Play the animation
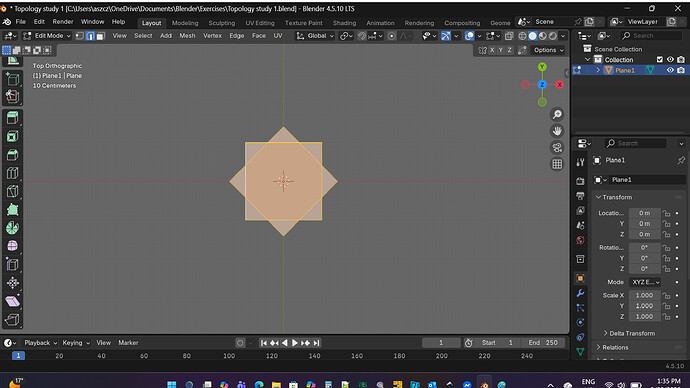 click(x=295, y=343)
